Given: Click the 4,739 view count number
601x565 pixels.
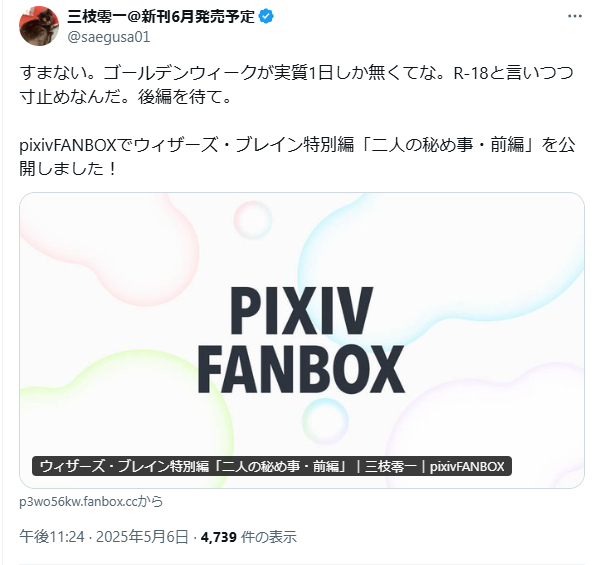Looking at the screenshot, I should point(218,537).
